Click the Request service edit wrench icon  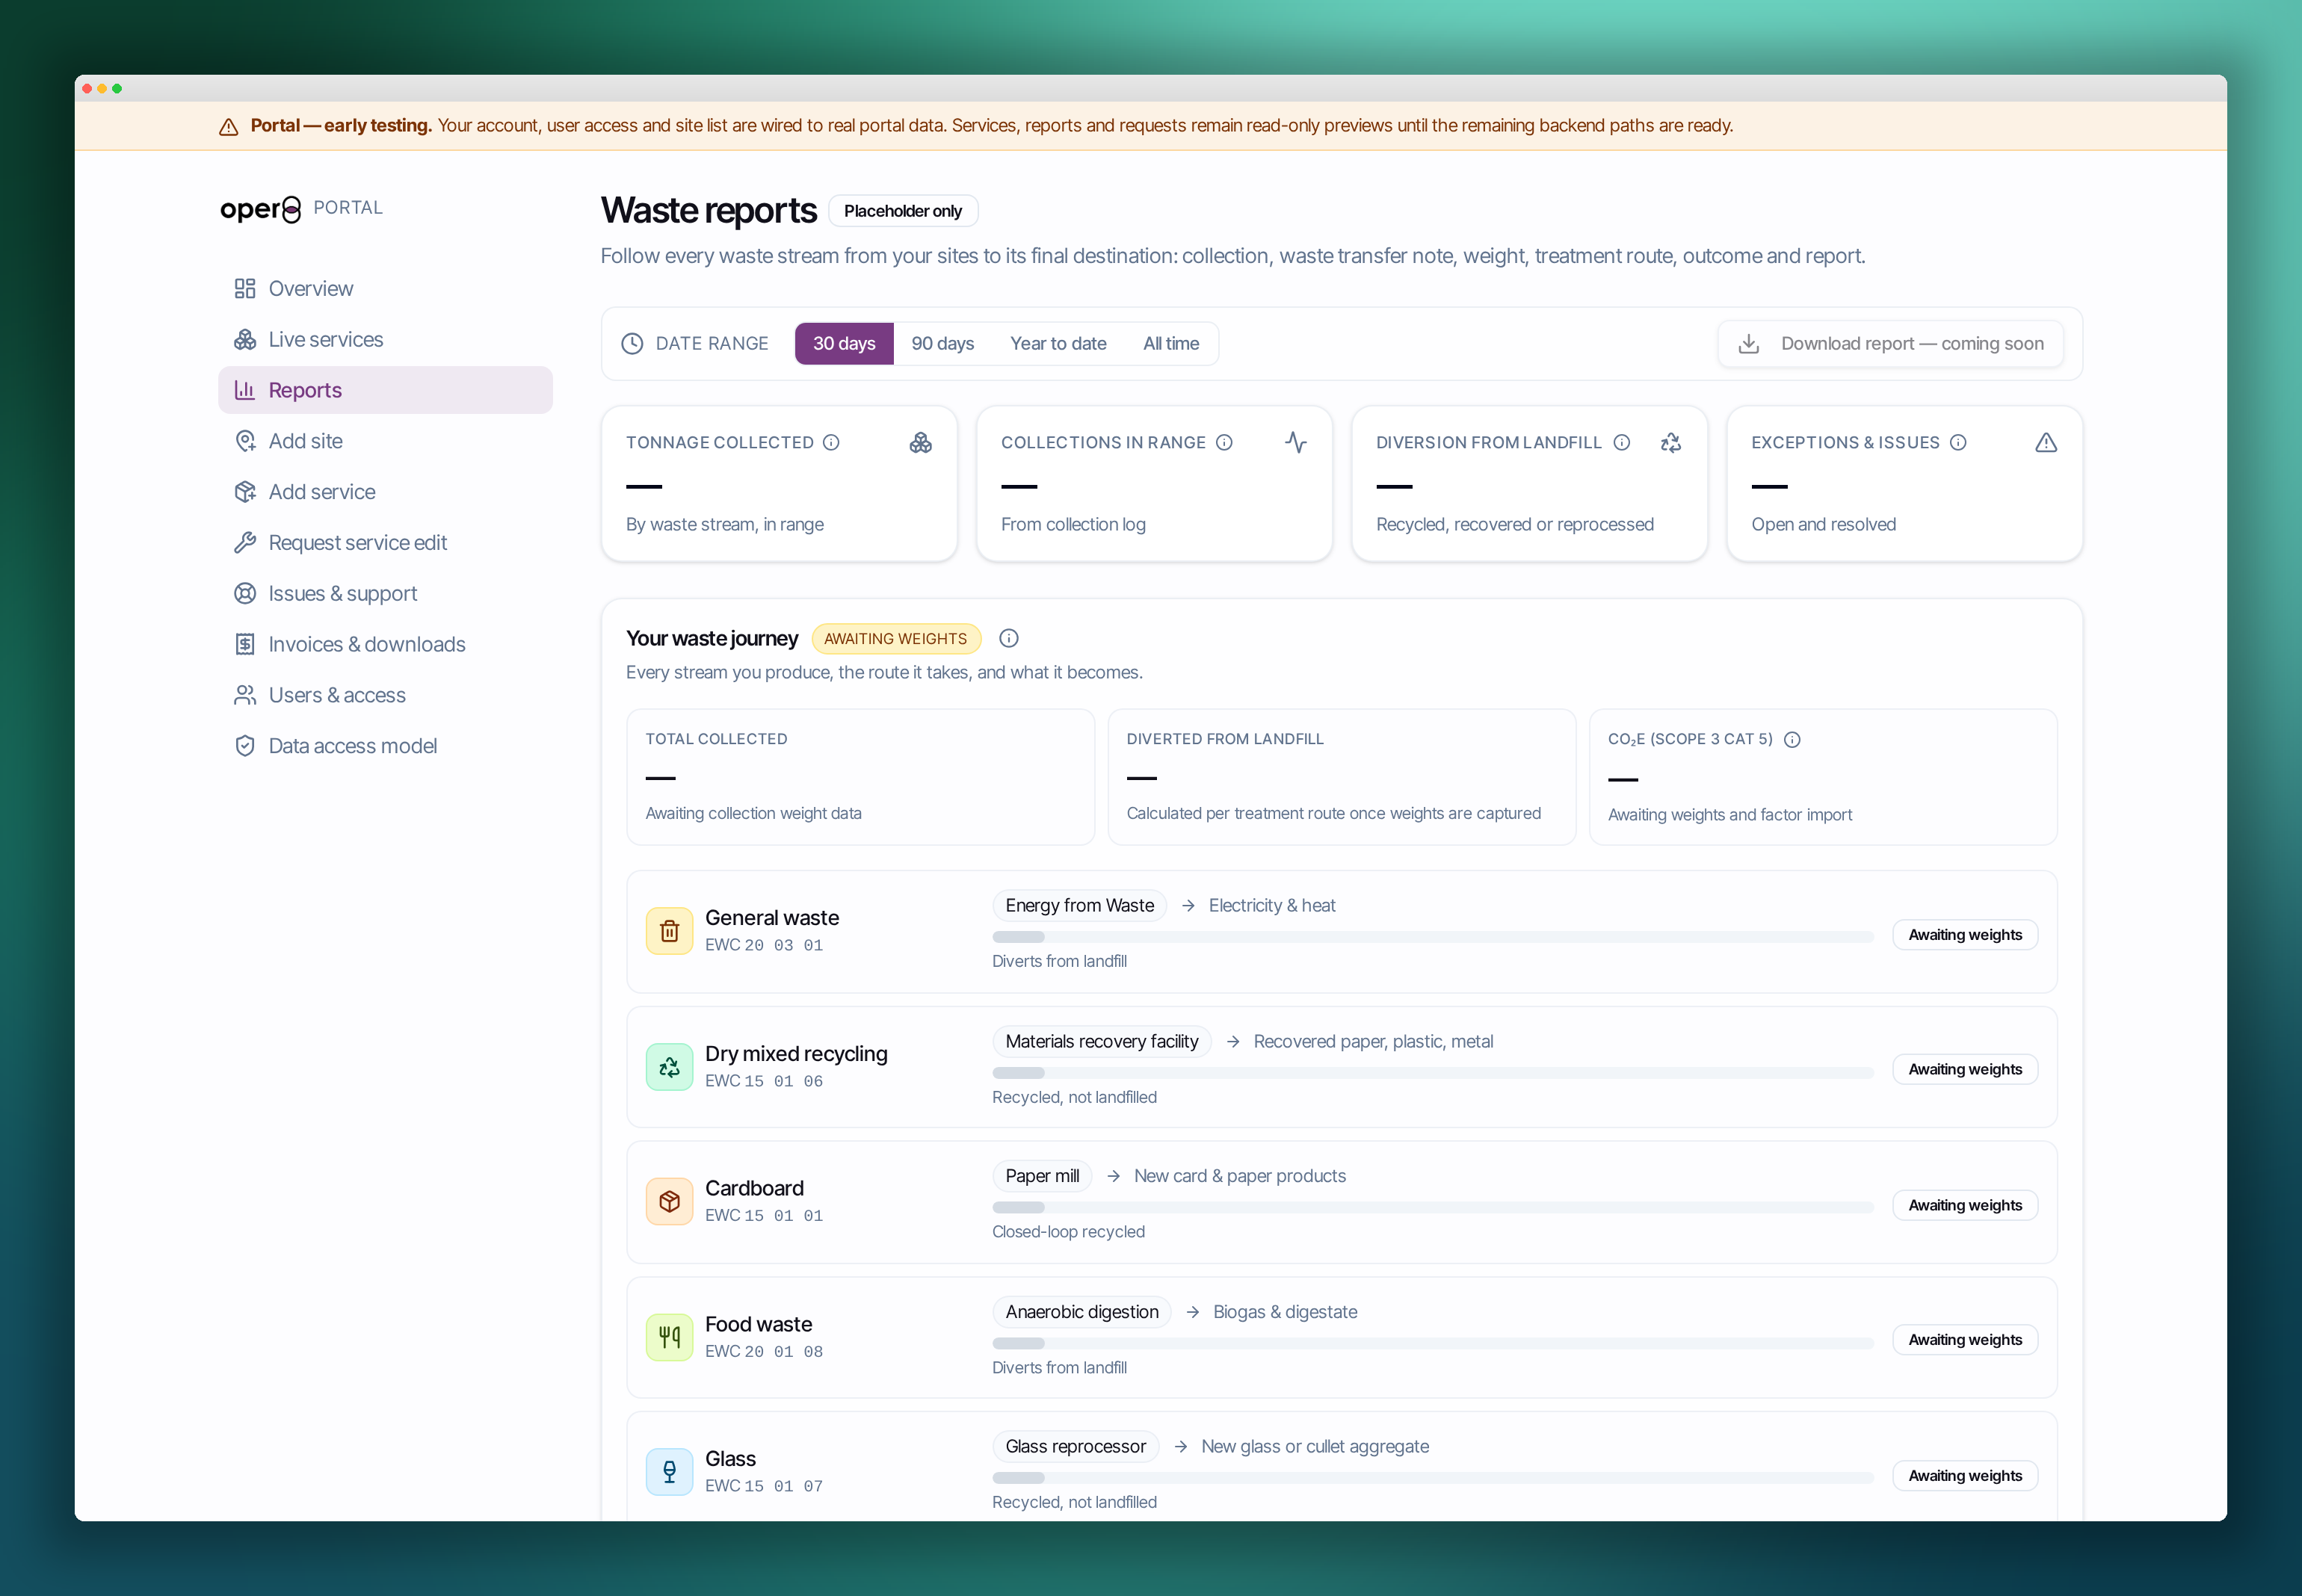(x=245, y=543)
